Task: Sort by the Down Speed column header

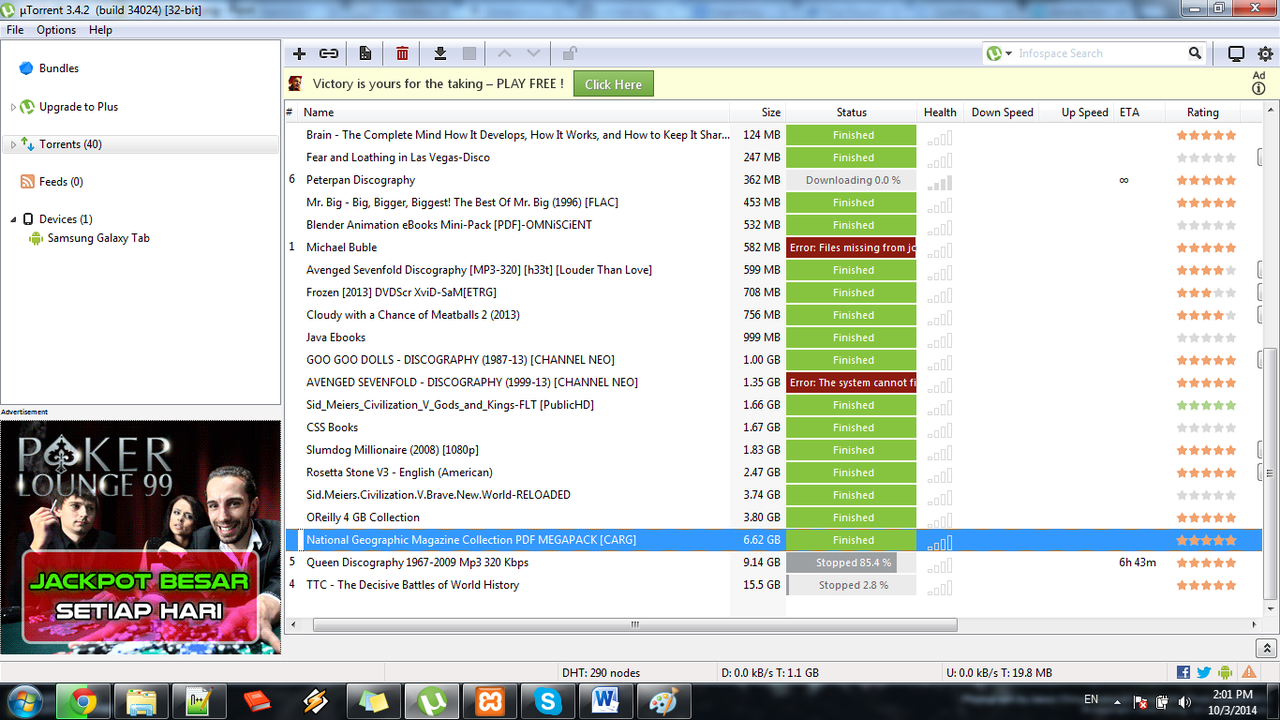Action: [1002, 112]
